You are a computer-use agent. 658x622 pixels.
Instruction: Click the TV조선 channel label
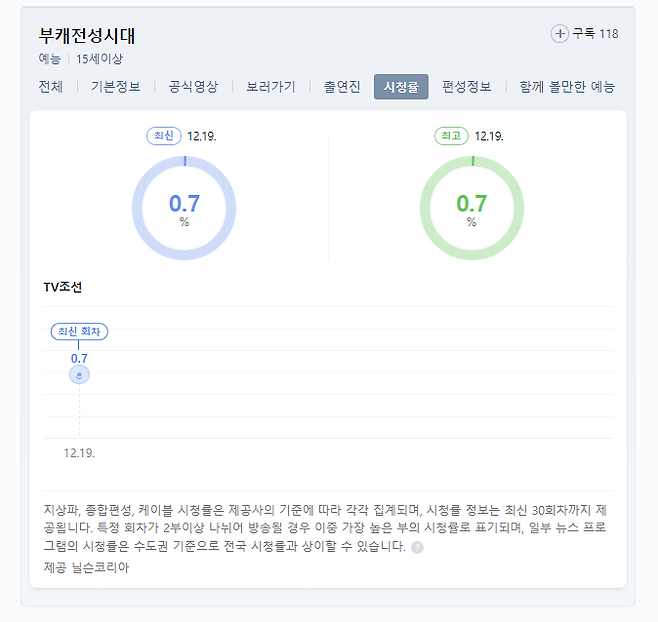[62, 287]
